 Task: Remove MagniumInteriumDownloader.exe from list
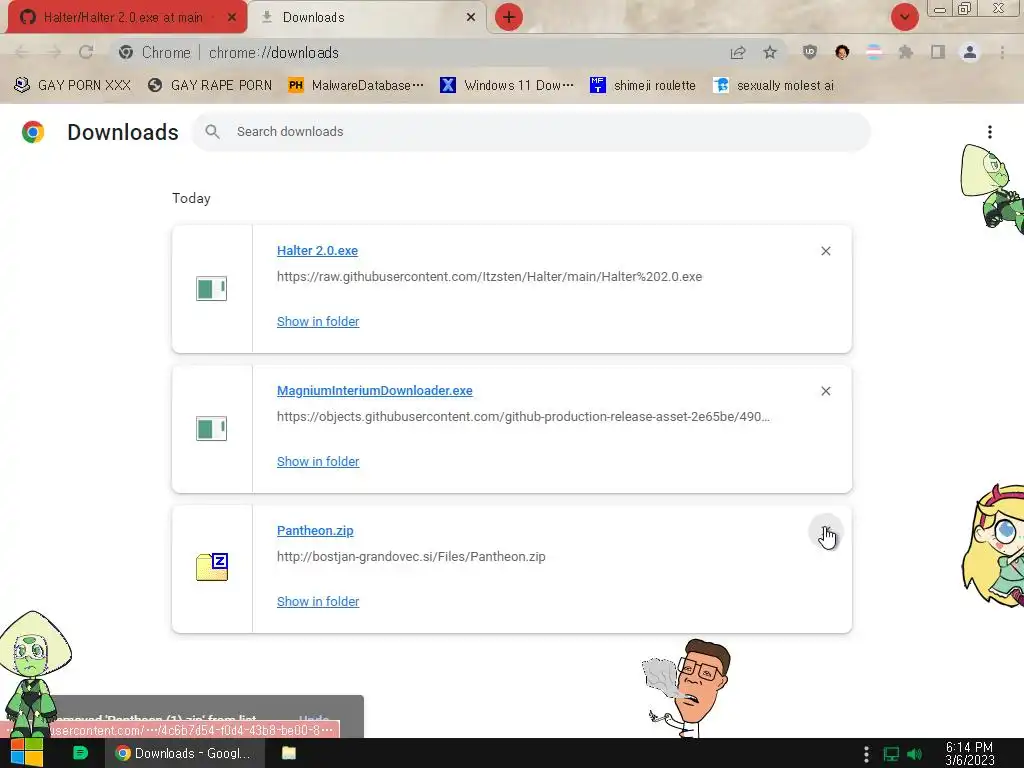coord(825,391)
